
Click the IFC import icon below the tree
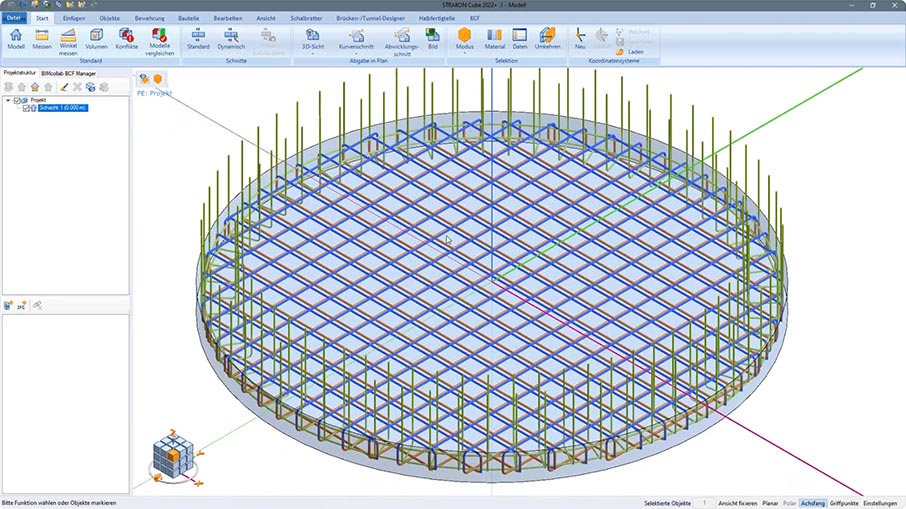pyautogui.click(x=22, y=305)
